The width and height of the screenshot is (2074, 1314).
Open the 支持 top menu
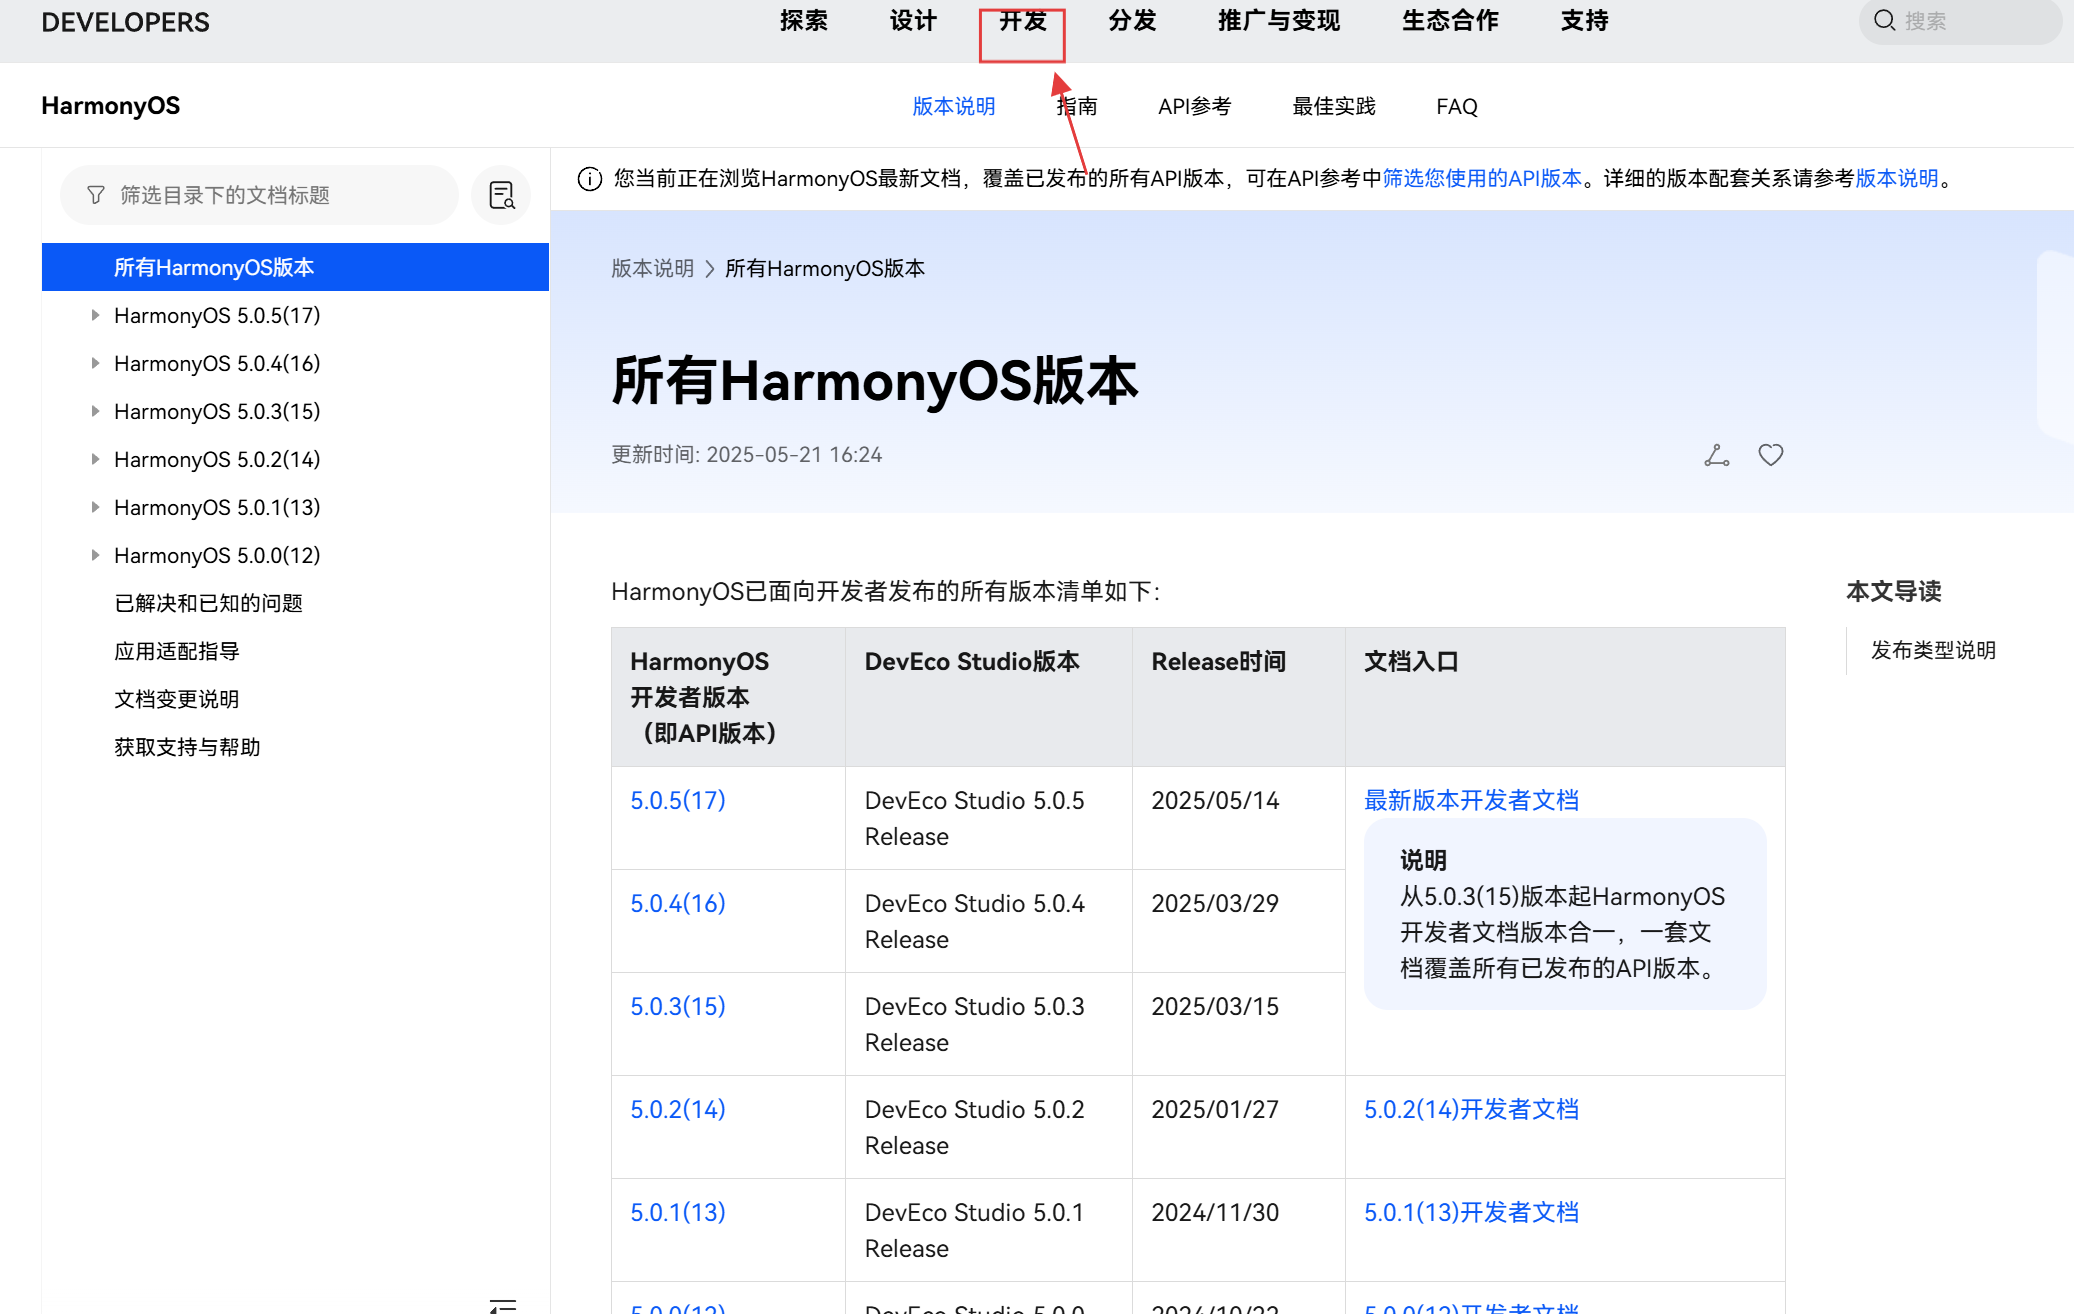click(x=1585, y=21)
